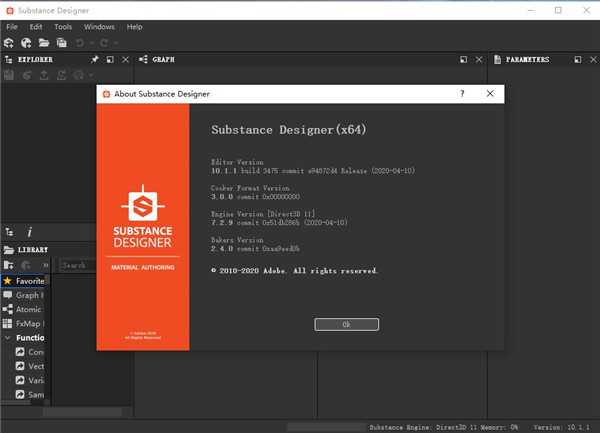Image resolution: width=600 pixels, height=433 pixels.
Task: Select the Atomic Nodes library category
Action: point(23,309)
